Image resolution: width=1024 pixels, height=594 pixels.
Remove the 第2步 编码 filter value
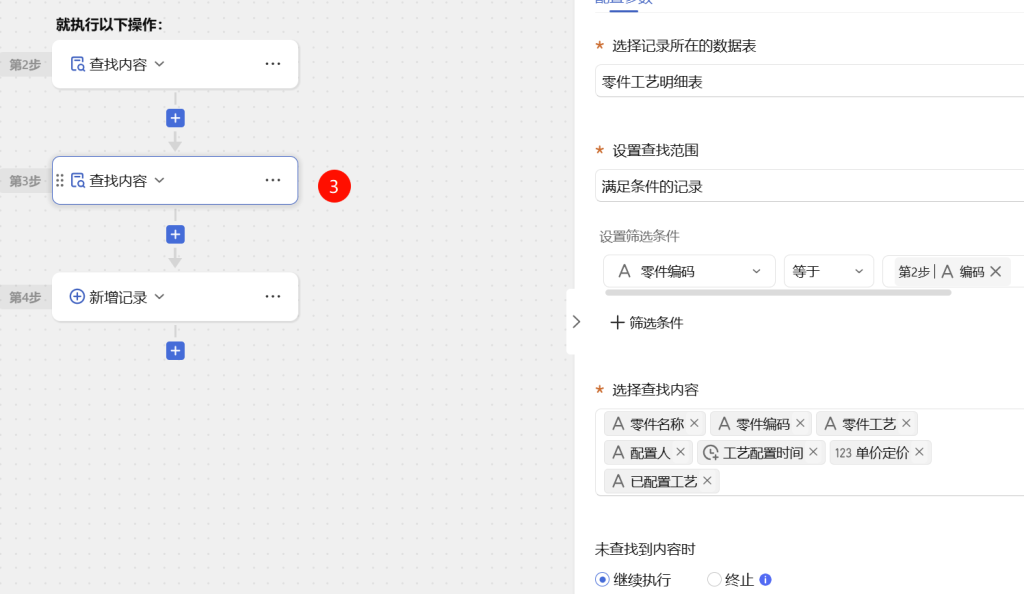point(995,272)
